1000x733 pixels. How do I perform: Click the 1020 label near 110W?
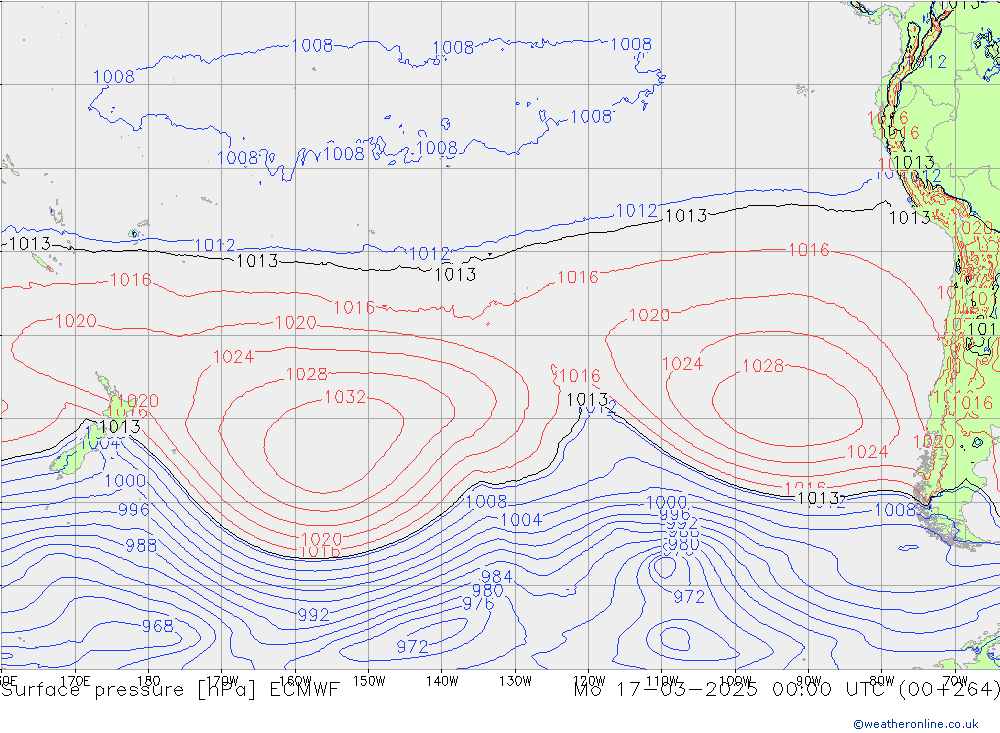pos(649,315)
